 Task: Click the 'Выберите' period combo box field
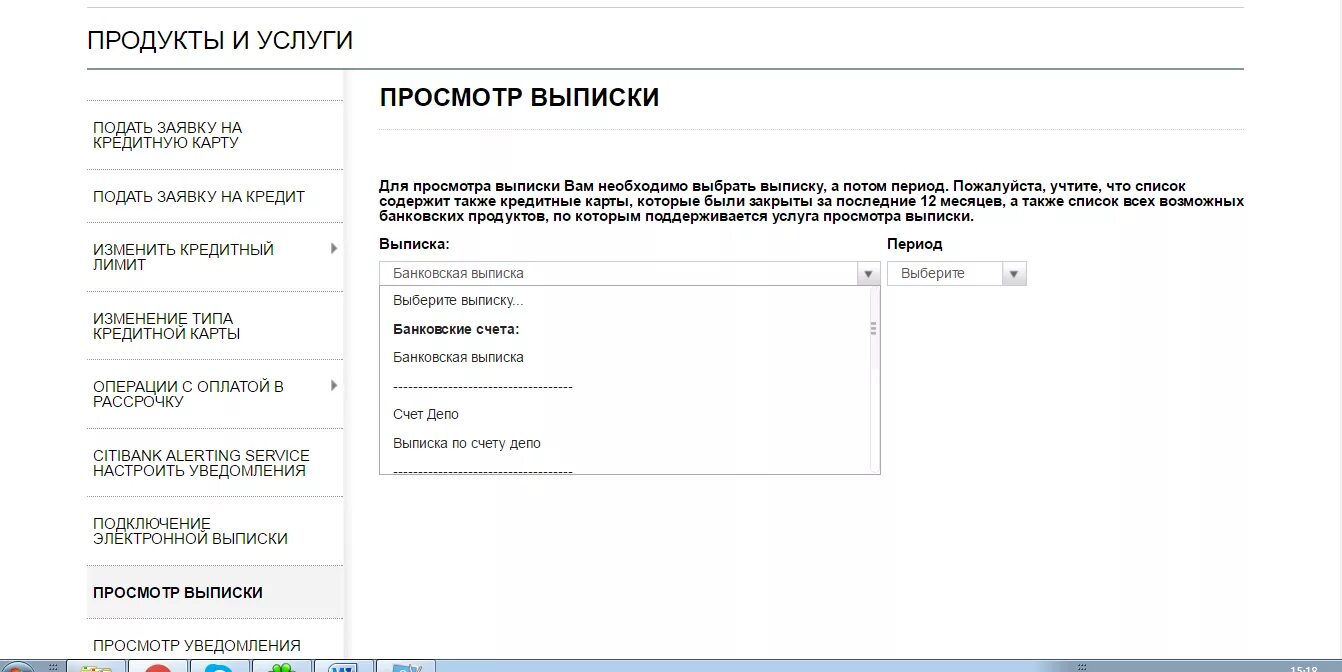pyautogui.click(x=945, y=274)
